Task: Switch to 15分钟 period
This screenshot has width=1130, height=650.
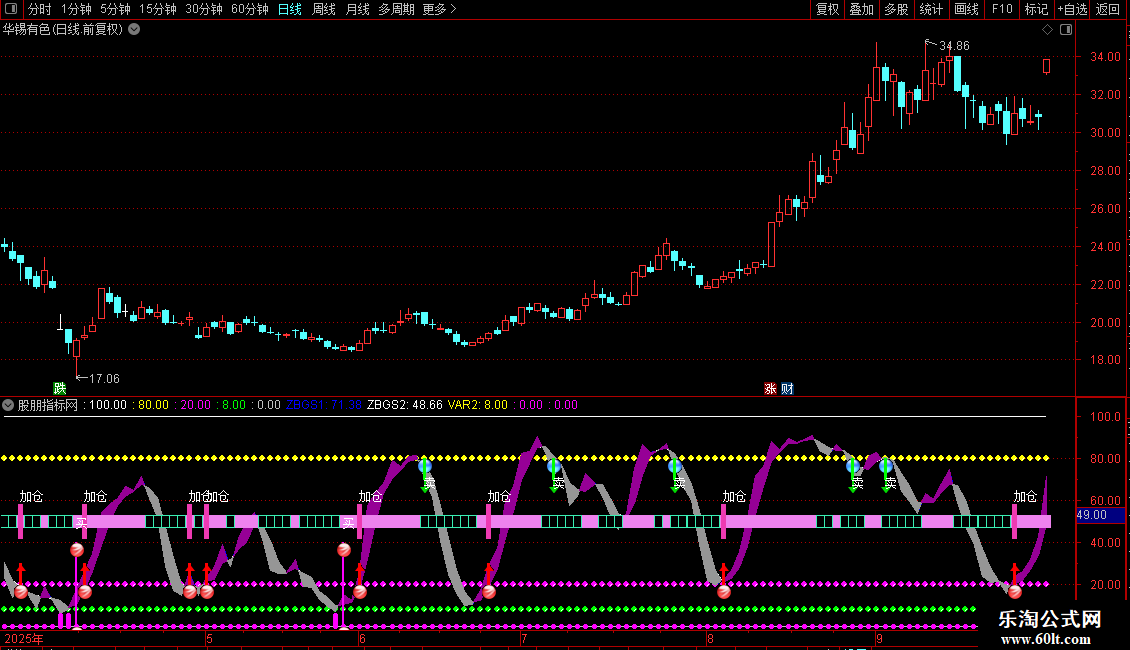Action: click(157, 9)
